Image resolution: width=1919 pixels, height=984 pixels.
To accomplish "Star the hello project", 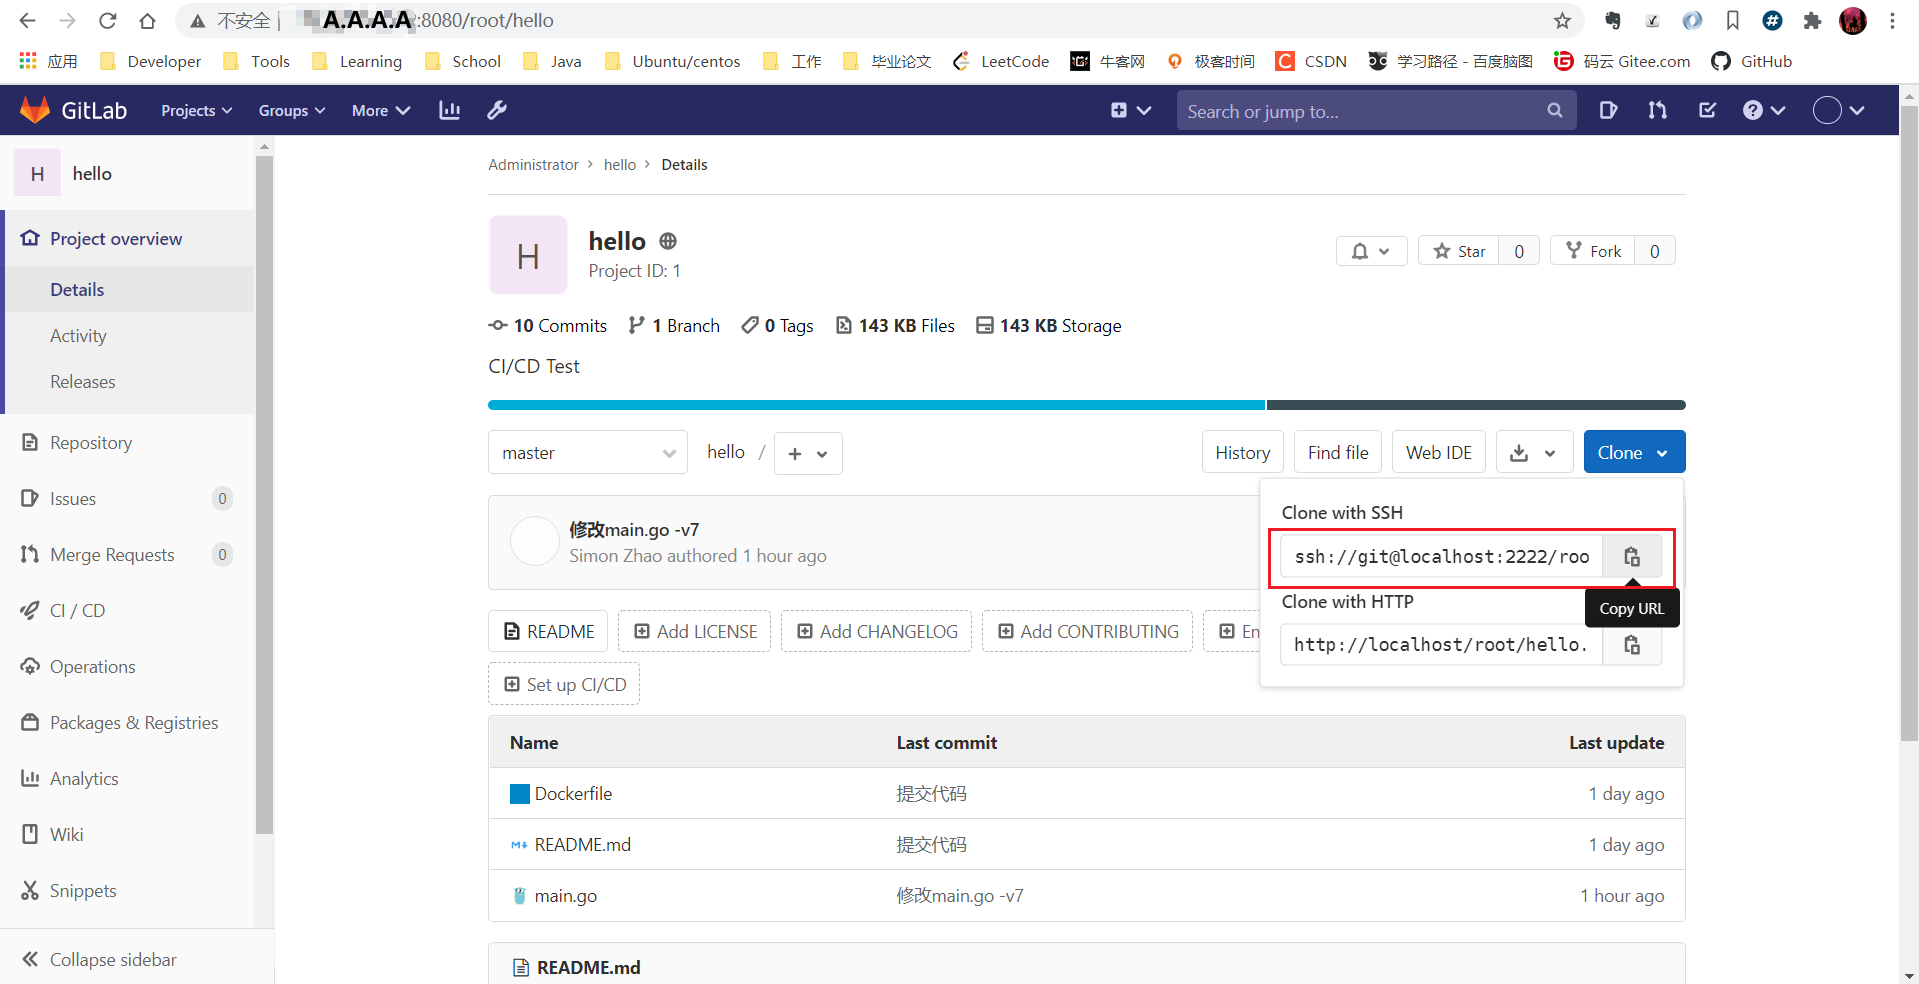I will coord(1459,251).
